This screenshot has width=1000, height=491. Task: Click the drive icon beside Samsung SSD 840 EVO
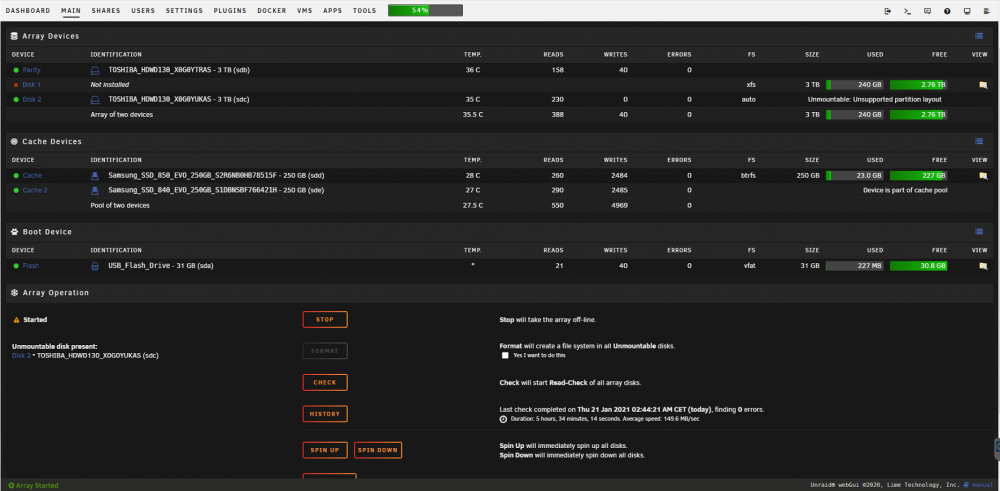[x=95, y=191]
